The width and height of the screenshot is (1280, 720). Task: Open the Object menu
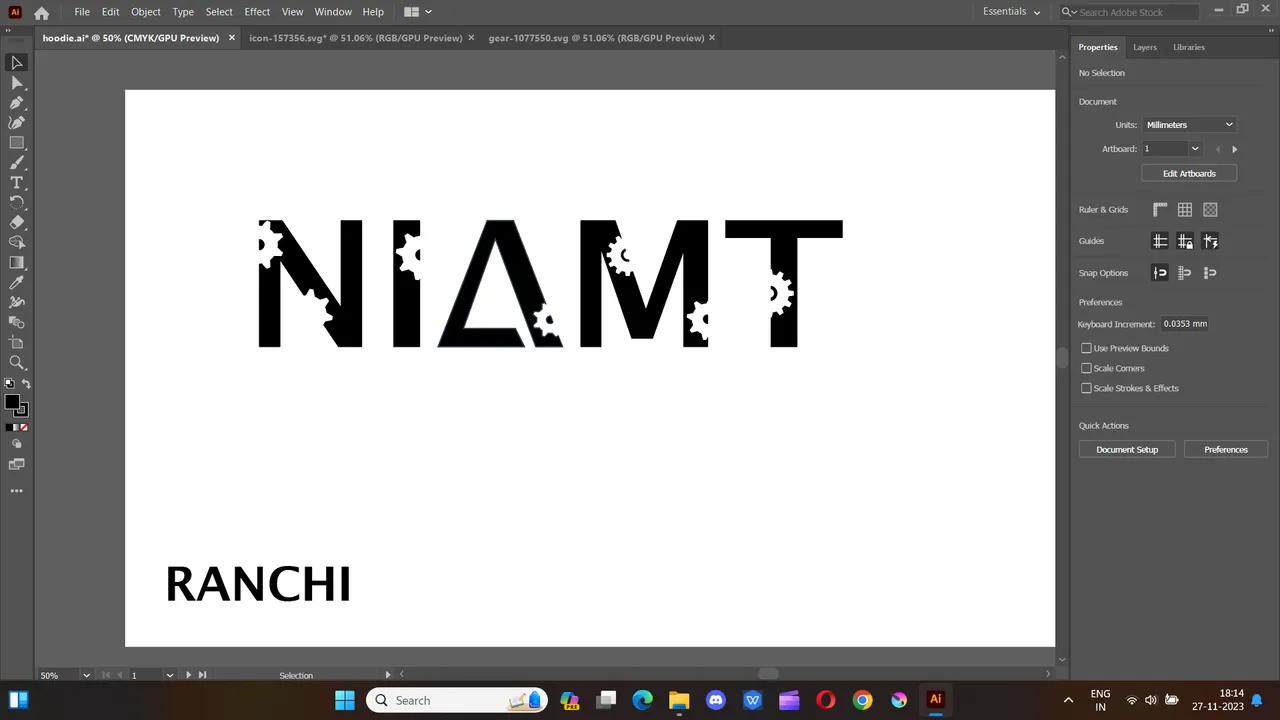coord(145,12)
